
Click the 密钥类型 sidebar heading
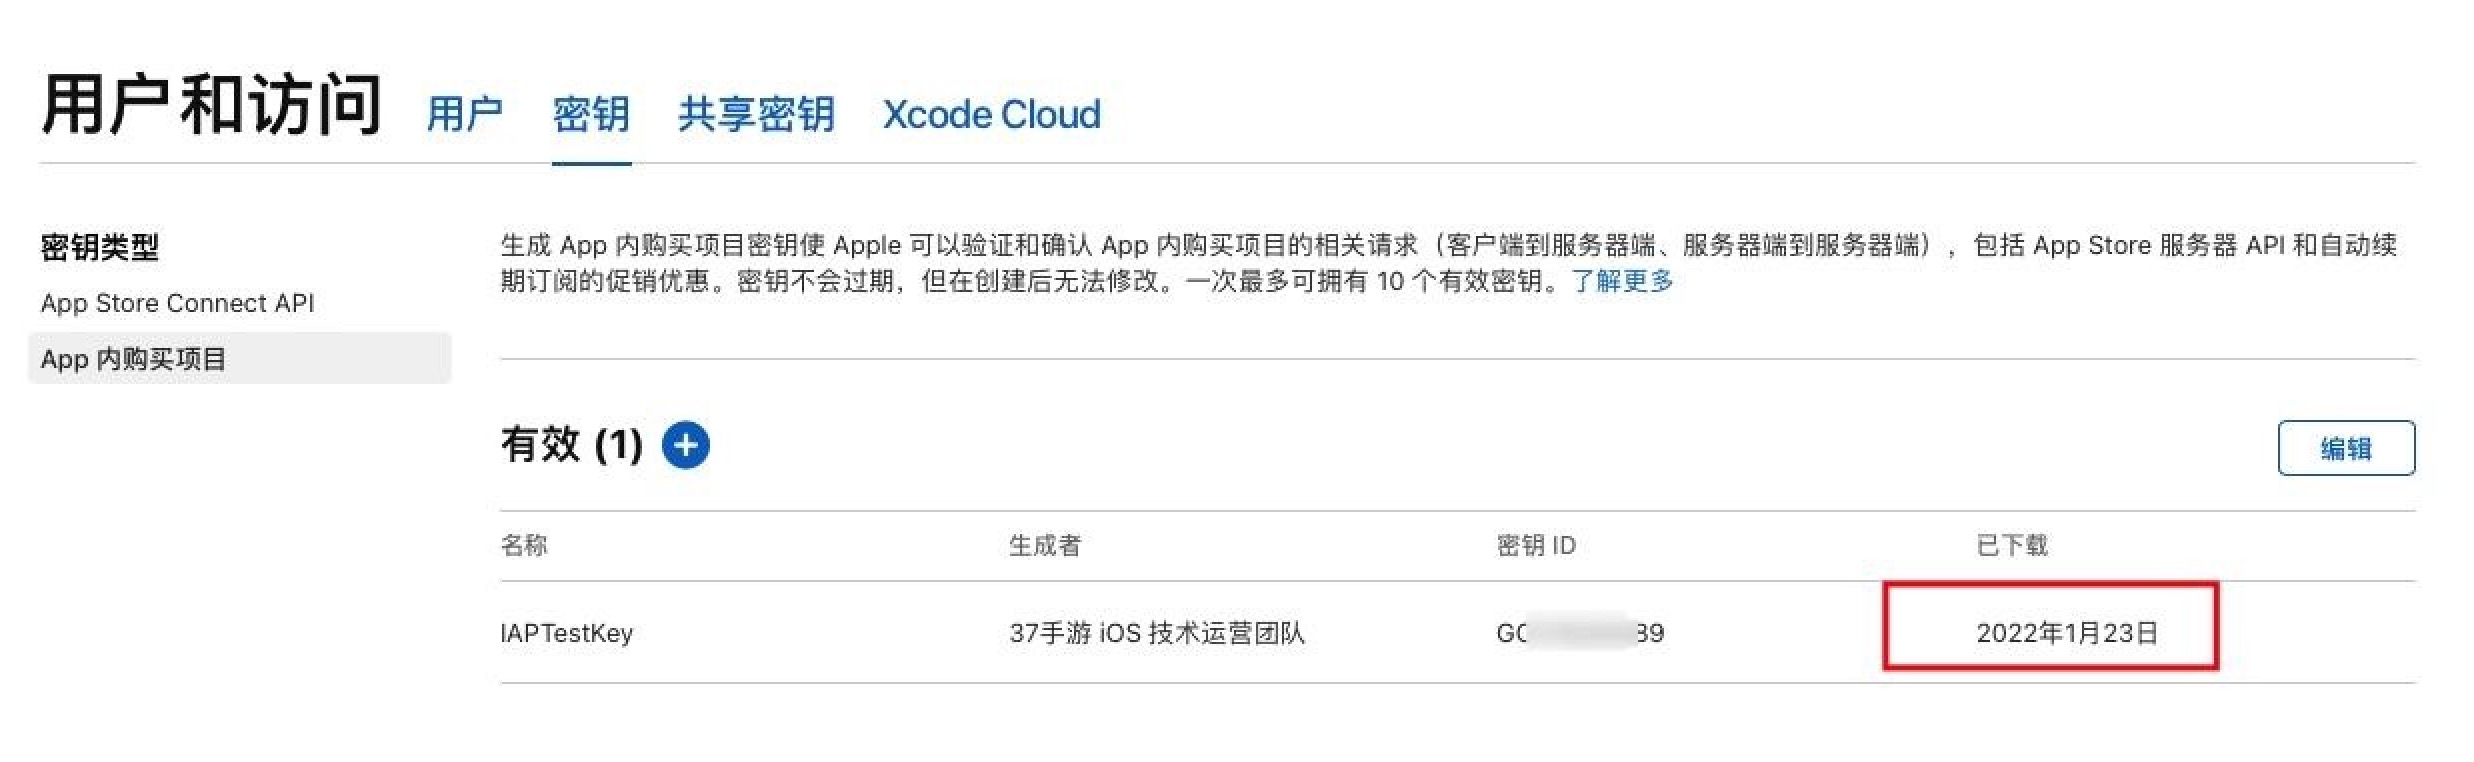[x=99, y=247]
